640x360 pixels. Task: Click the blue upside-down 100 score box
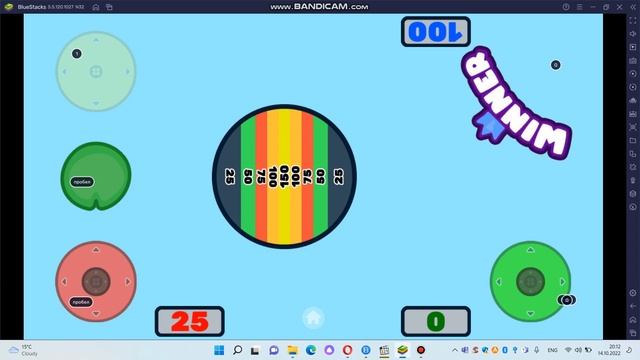436,32
